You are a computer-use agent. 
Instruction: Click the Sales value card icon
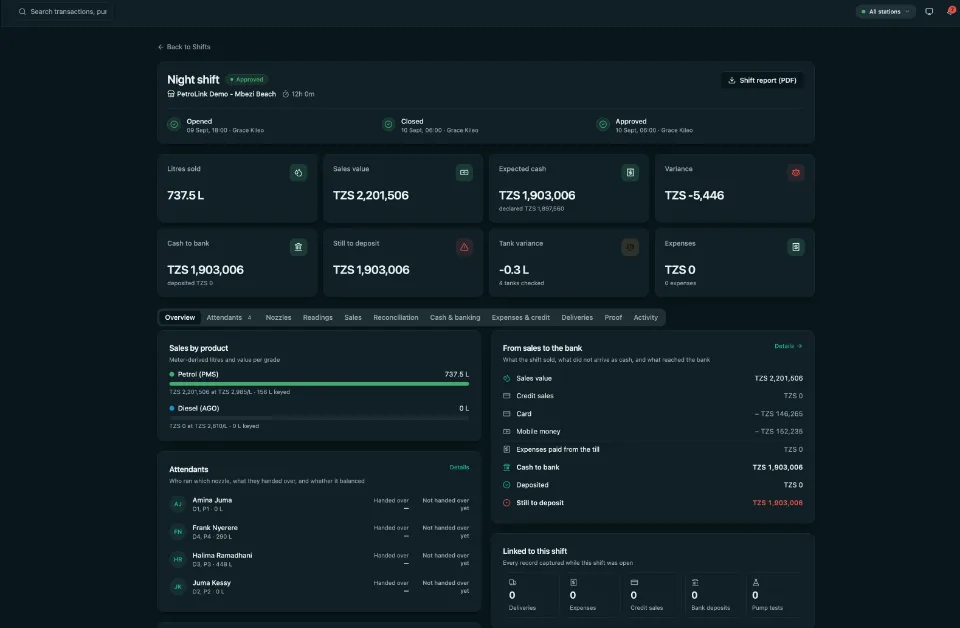point(464,173)
